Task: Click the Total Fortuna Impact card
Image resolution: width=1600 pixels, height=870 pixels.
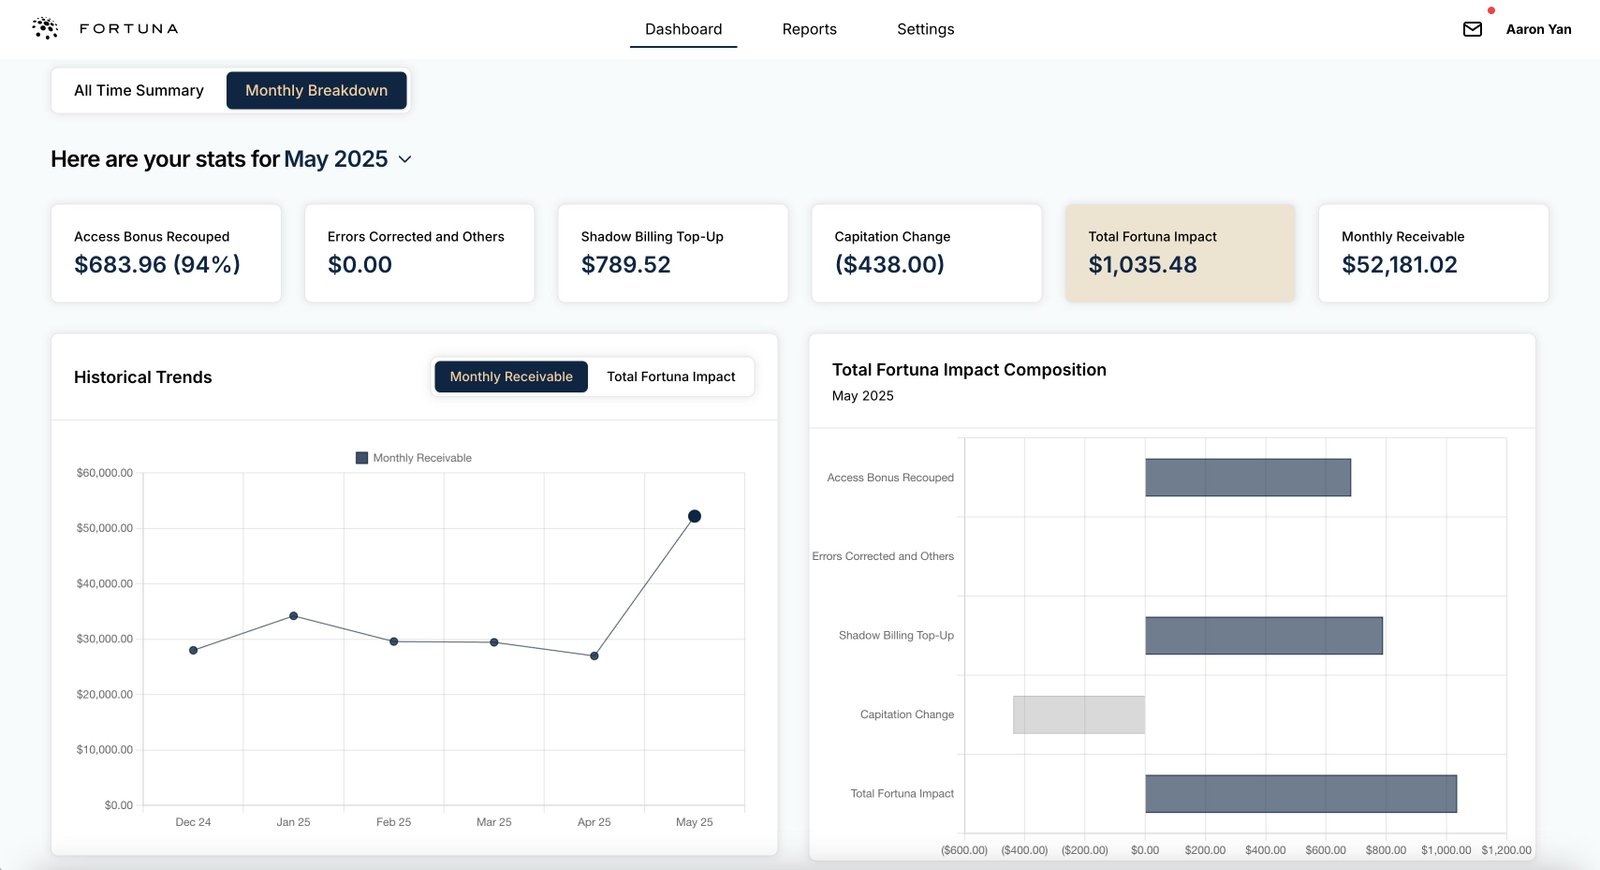Action: click(1179, 253)
